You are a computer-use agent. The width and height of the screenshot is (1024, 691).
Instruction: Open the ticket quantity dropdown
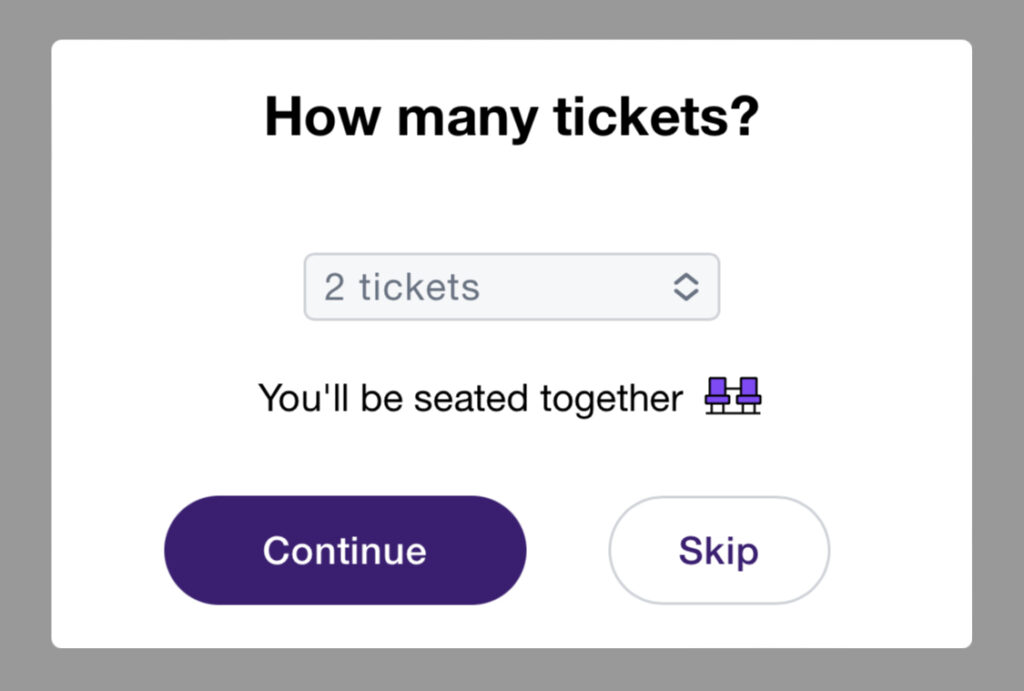(x=511, y=287)
